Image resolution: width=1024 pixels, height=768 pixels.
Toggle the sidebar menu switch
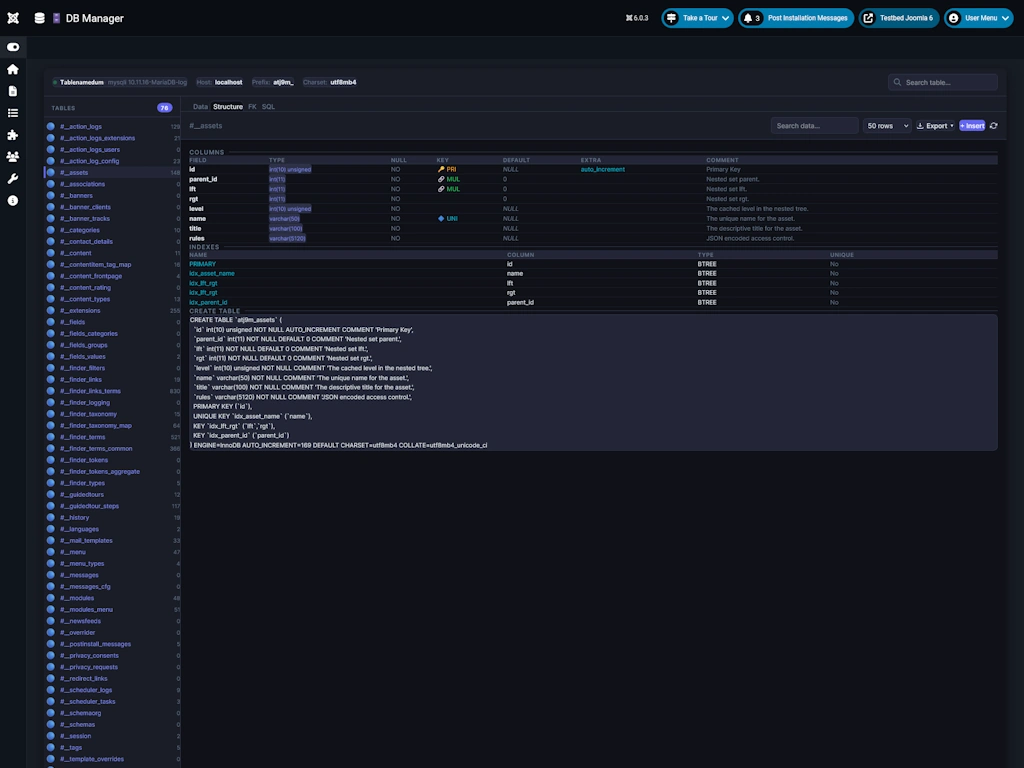[x=13, y=47]
